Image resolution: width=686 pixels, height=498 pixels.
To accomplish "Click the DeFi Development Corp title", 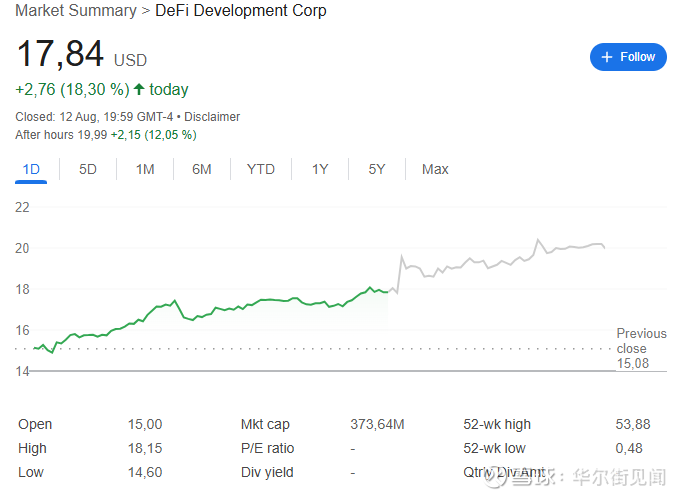I will (241, 11).
